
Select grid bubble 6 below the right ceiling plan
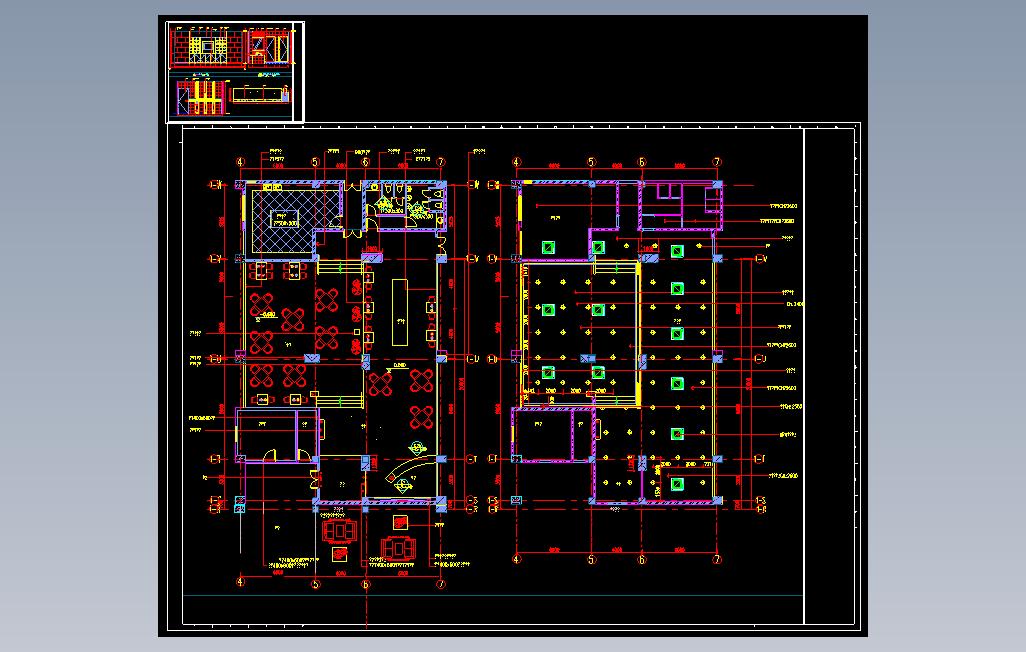pyautogui.click(x=642, y=559)
